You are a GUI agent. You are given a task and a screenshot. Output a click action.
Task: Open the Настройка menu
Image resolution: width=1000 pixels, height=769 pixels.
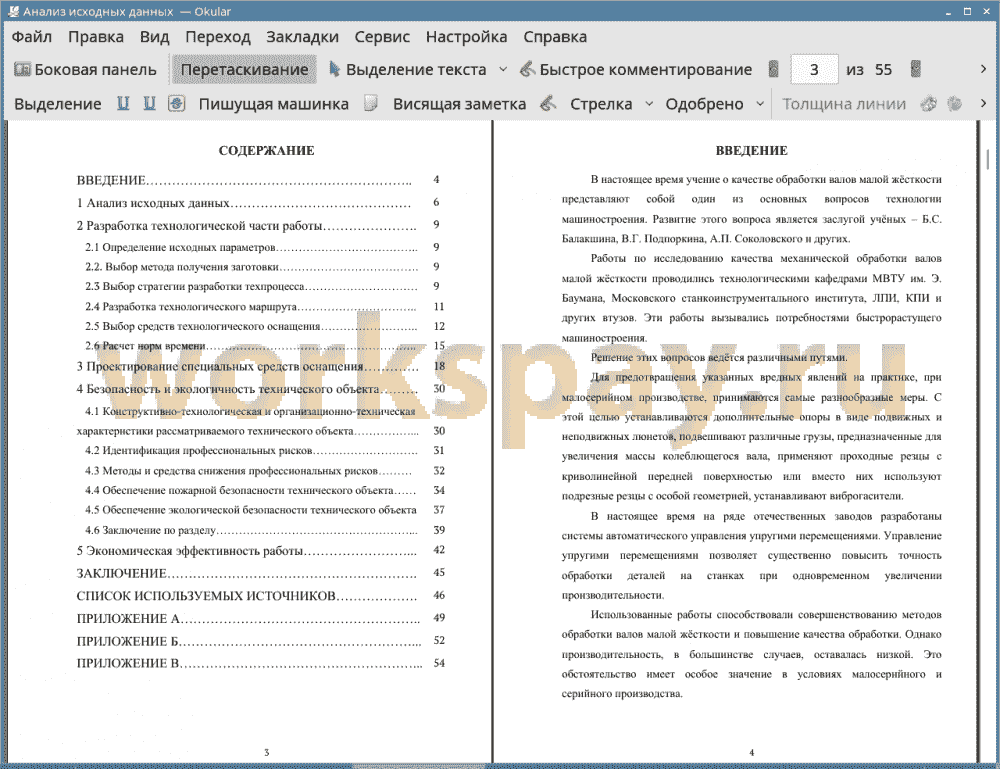coord(466,37)
